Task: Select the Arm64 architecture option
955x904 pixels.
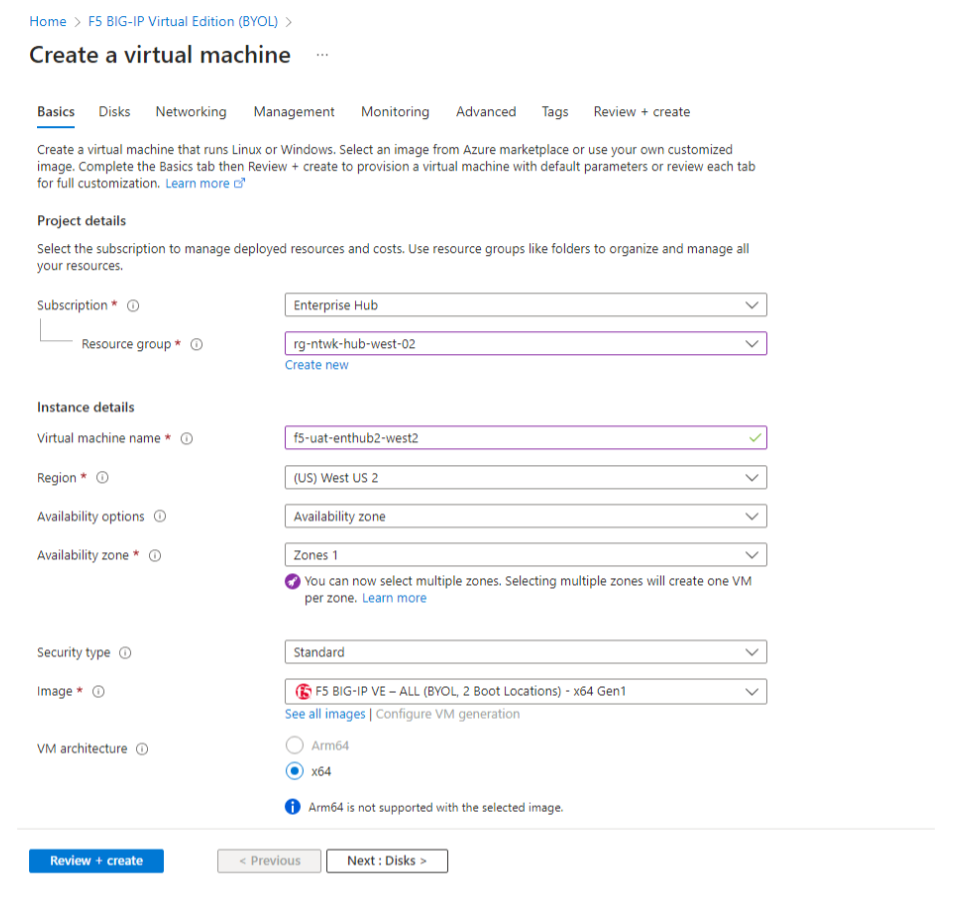Action: pyautogui.click(x=295, y=744)
